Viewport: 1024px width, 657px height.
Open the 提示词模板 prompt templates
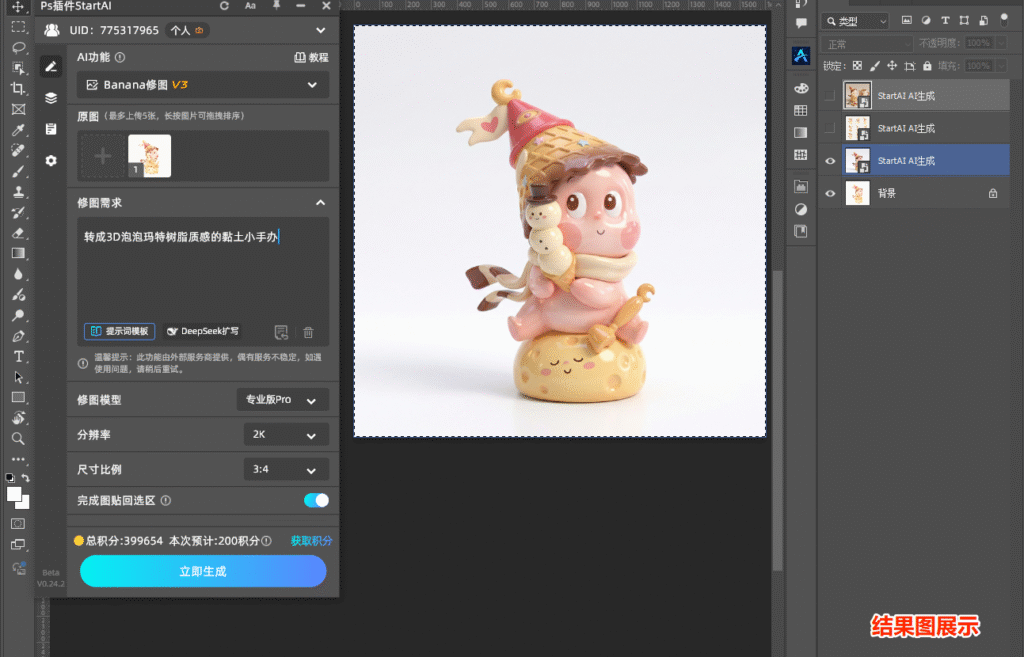point(120,332)
